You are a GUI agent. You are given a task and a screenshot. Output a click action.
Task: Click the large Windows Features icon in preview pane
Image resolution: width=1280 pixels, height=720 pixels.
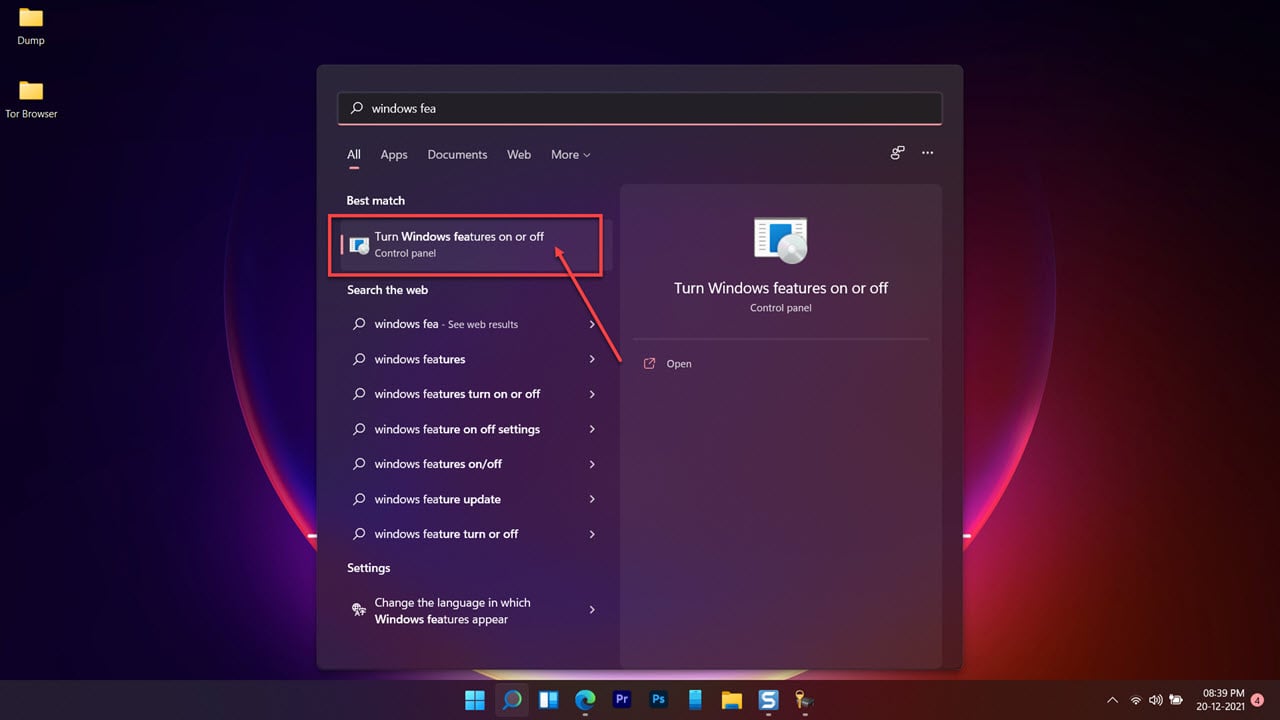tap(780, 241)
